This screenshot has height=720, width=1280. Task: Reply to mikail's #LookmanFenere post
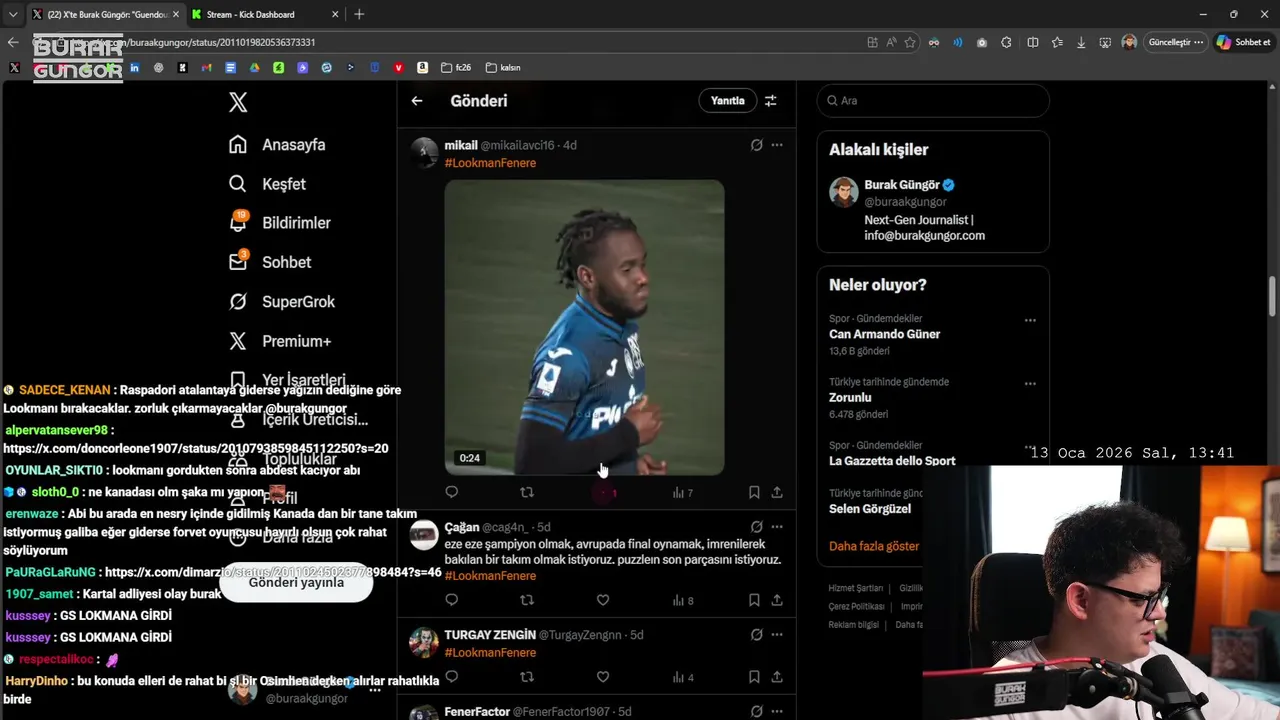point(451,492)
